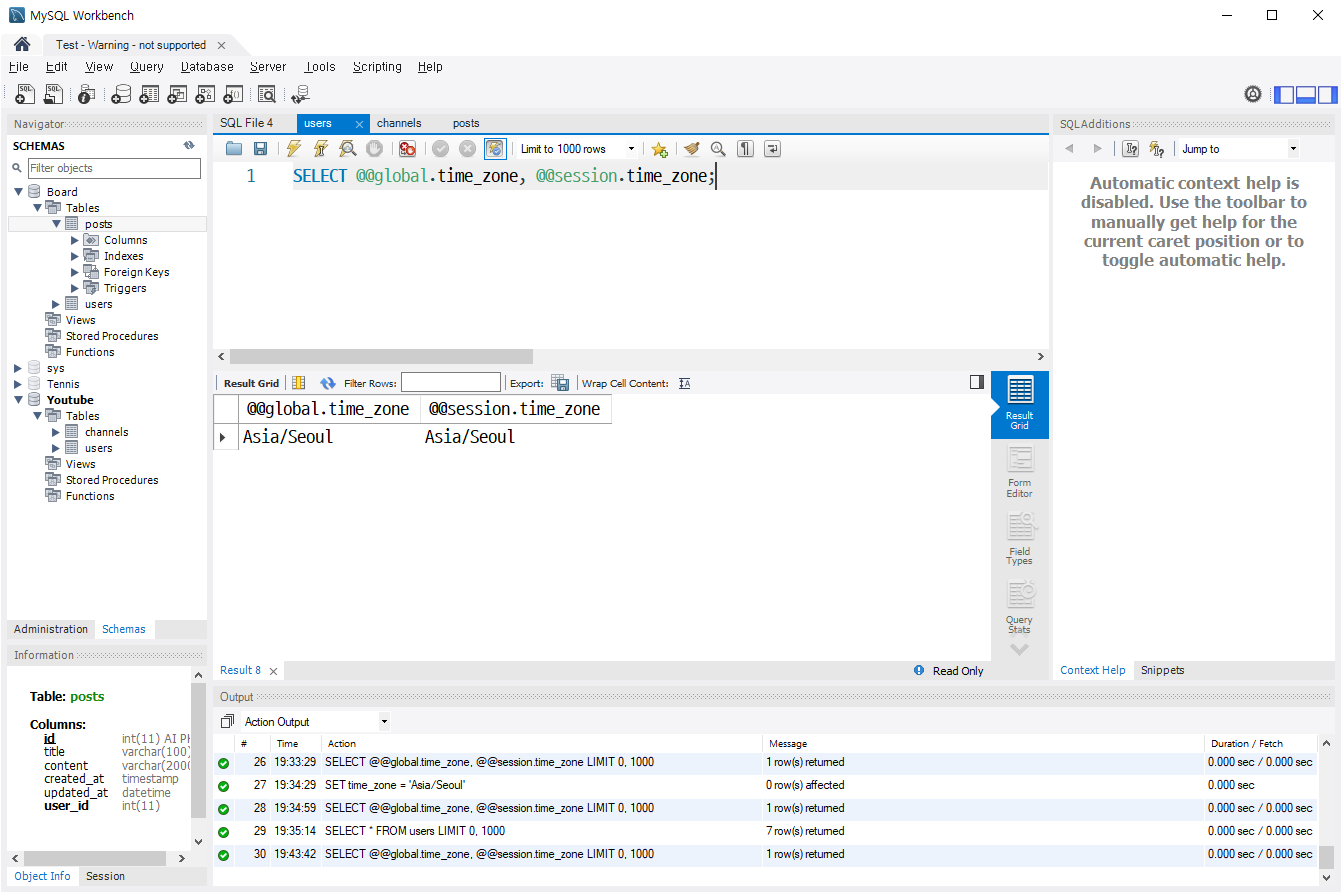Switch to the channels editor tab
The height and width of the screenshot is (893, 1342).
[x=399, y=123]
